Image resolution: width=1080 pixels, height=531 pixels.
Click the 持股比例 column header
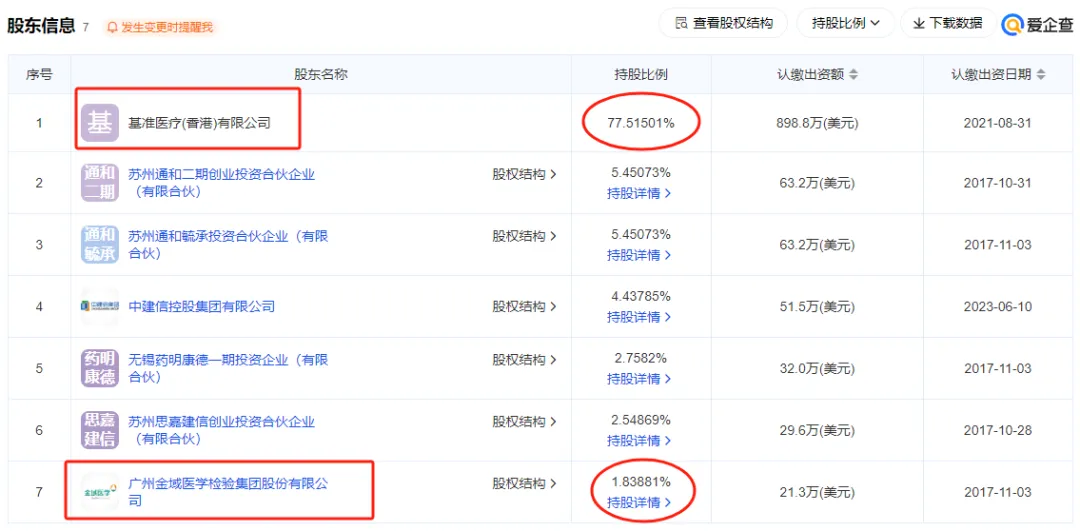click(641, 74)
